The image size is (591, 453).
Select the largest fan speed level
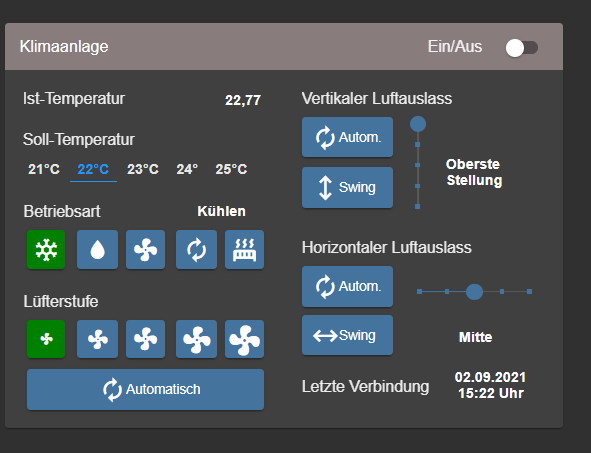[244, 339]
